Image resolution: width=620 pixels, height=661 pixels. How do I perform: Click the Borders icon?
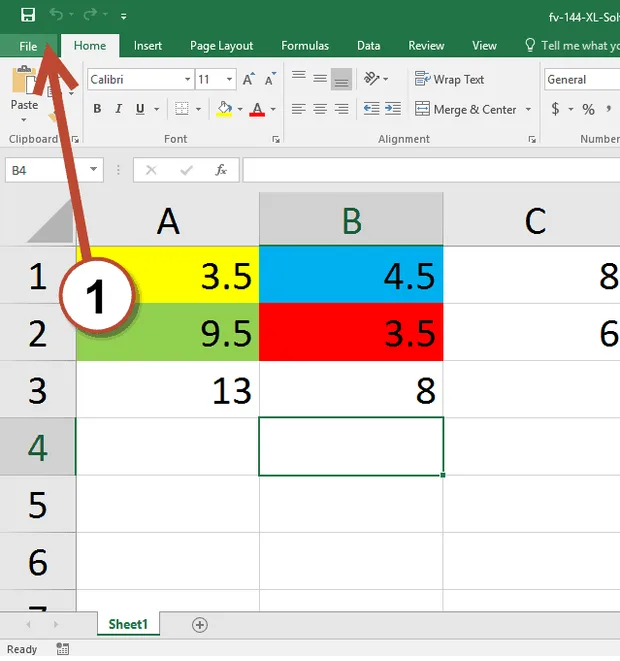coord(182,109)
